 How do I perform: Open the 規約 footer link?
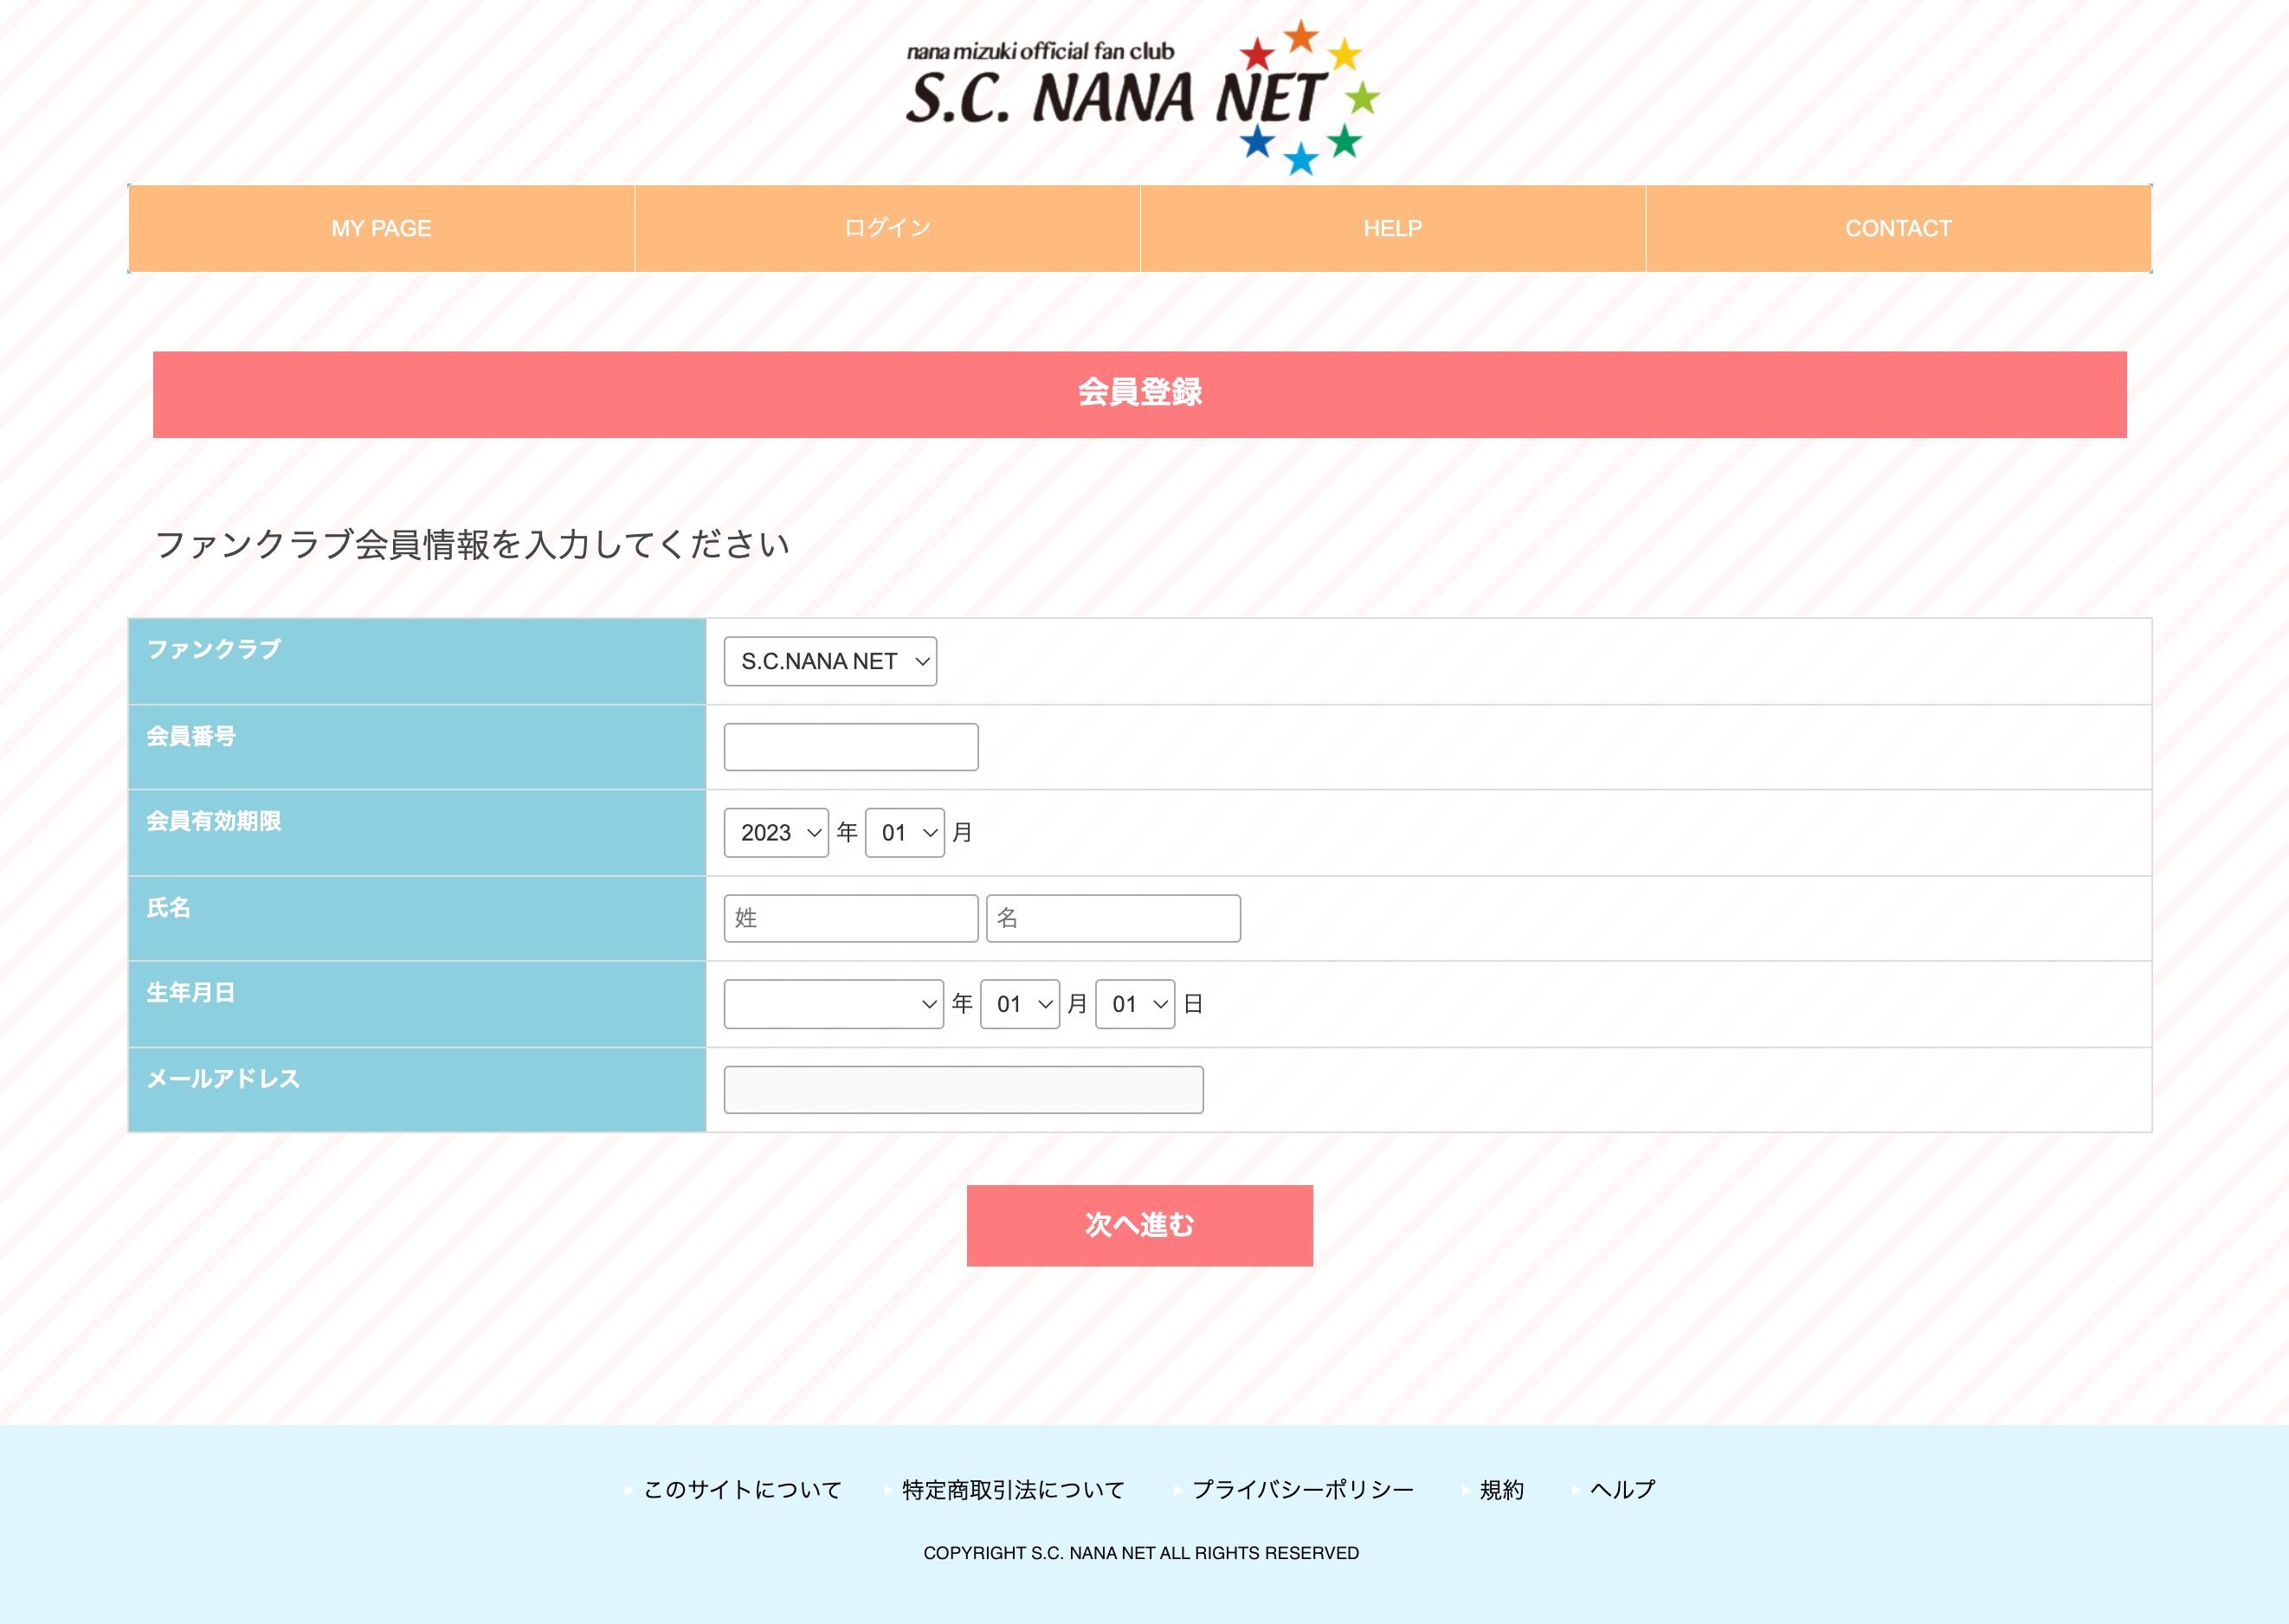[x=1500, y=1489]
